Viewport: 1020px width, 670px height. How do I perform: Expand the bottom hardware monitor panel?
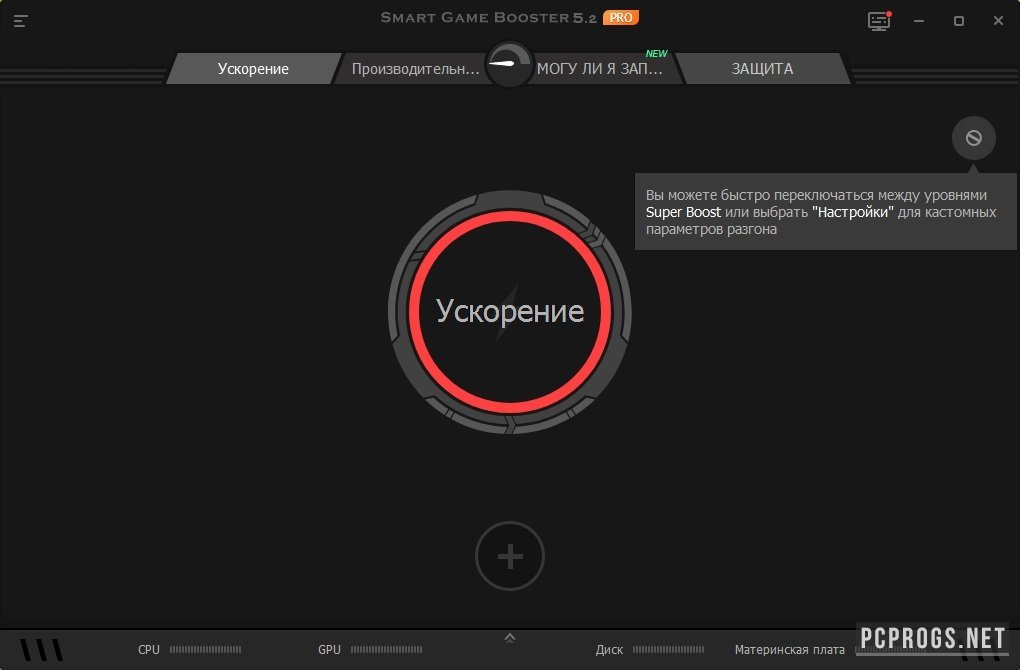click(510, 638)
